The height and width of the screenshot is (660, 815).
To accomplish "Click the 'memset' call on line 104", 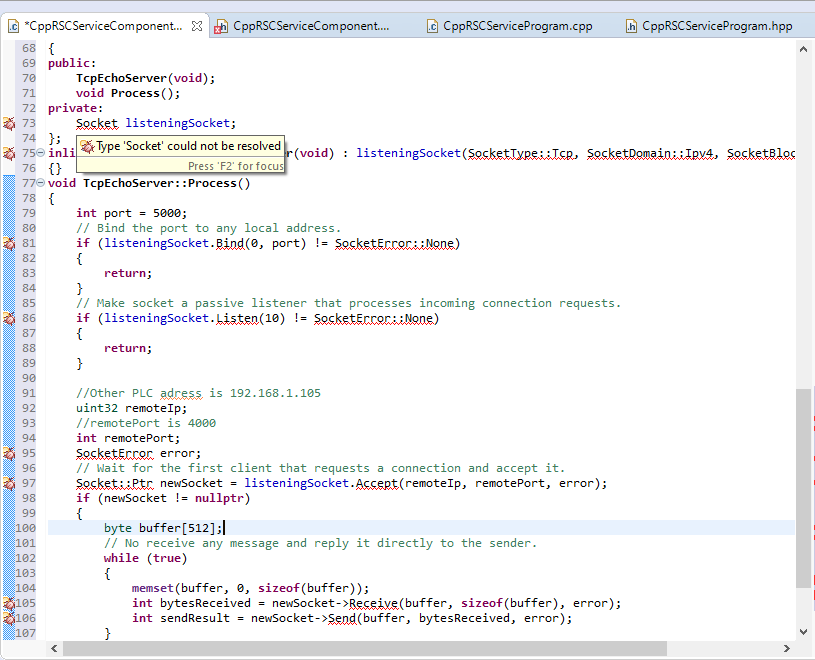I will pyautogui.click(x=153, y=588).
